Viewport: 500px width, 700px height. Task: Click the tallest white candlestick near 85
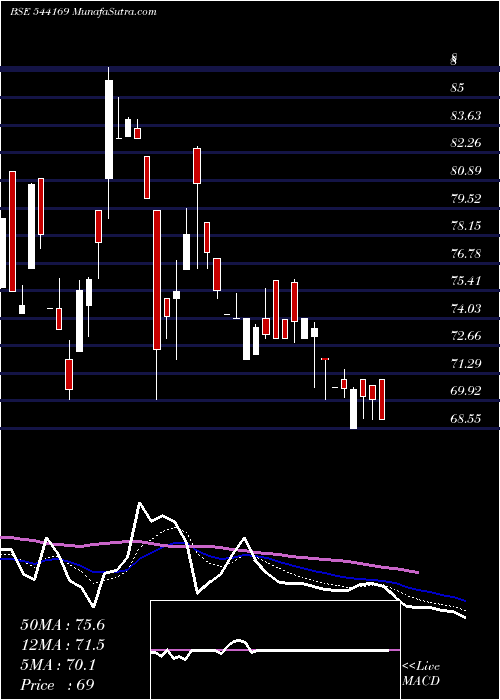(x=109, y=129)
